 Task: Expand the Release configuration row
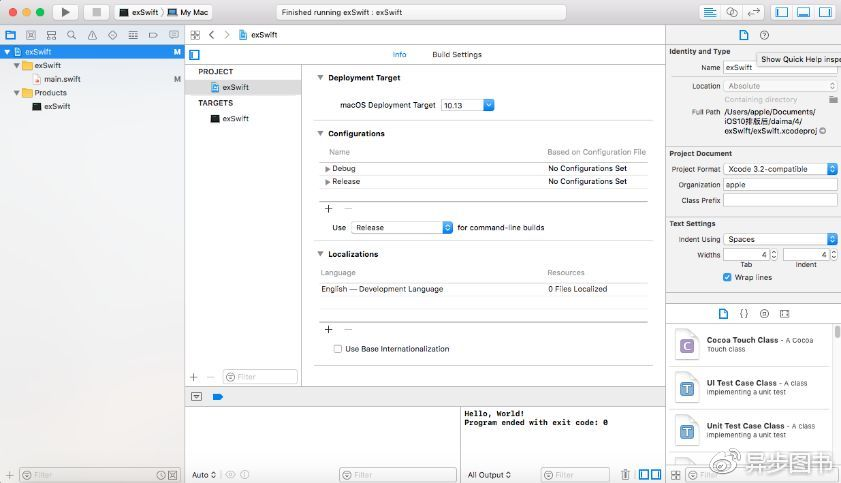tap(327, 182)
